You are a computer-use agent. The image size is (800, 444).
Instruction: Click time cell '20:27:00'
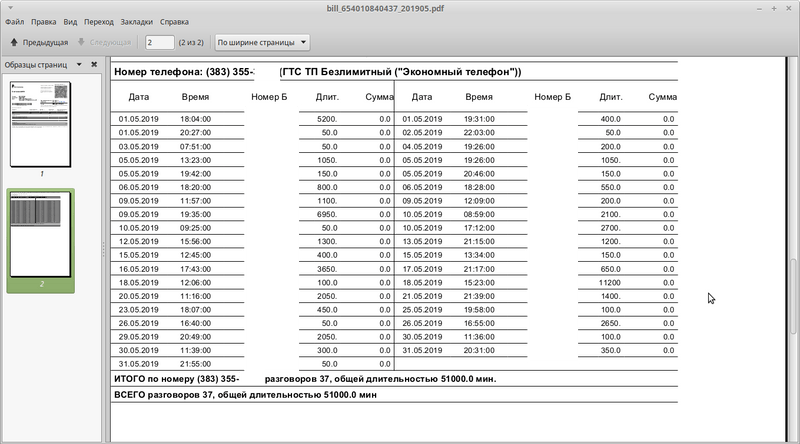tap(195, 133)
